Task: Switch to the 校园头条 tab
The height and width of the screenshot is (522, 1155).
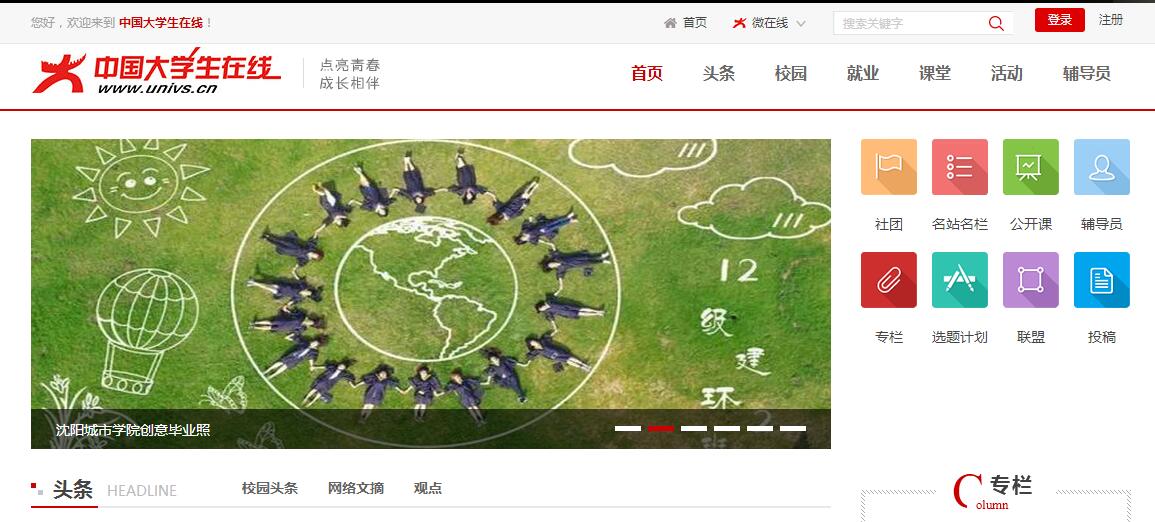Action: (270, 488)
